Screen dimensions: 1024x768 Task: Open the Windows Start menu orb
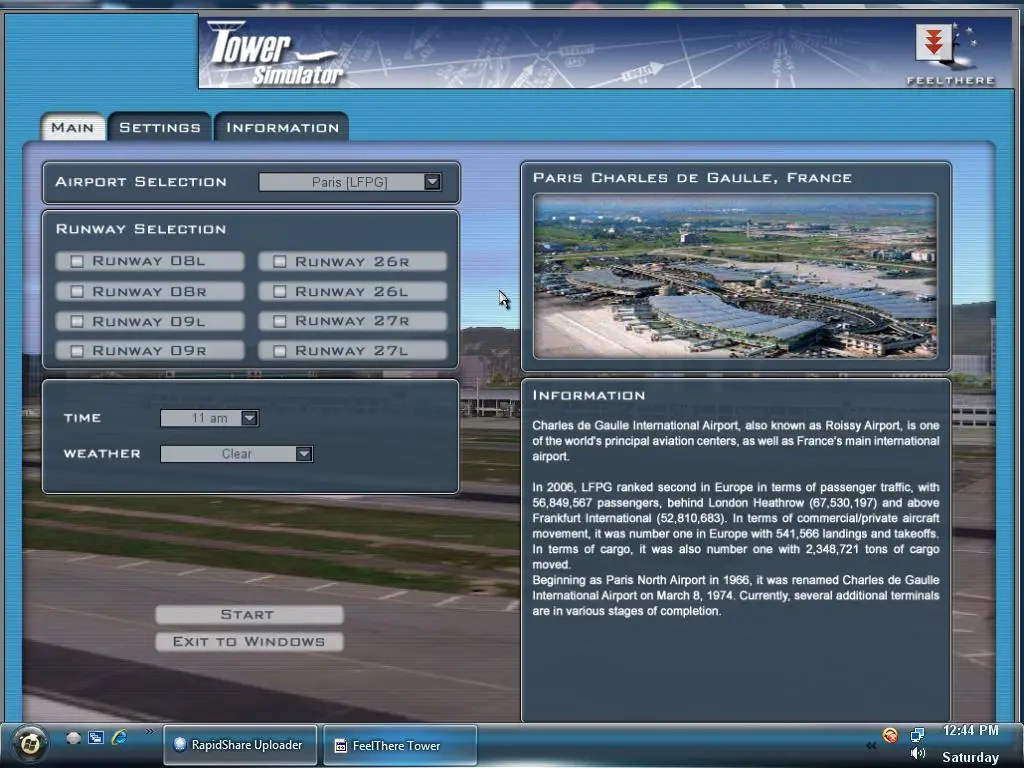(x=29, y=743)
